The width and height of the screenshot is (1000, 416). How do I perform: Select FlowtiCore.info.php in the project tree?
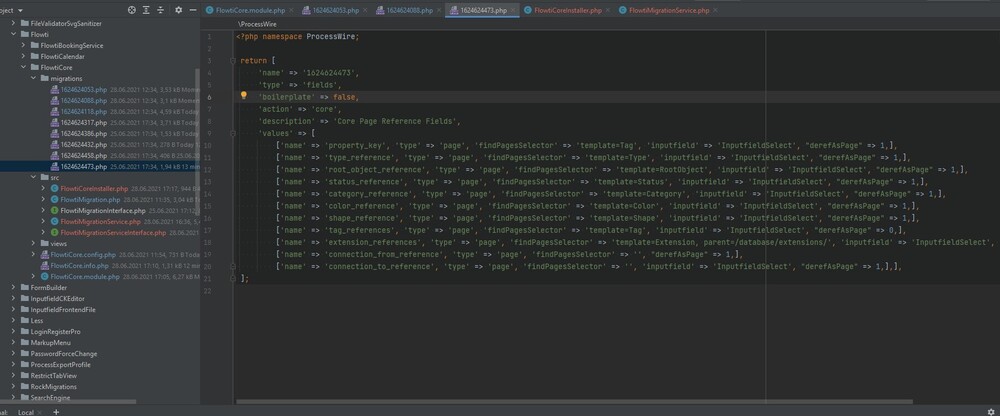(x=79, y=265)
